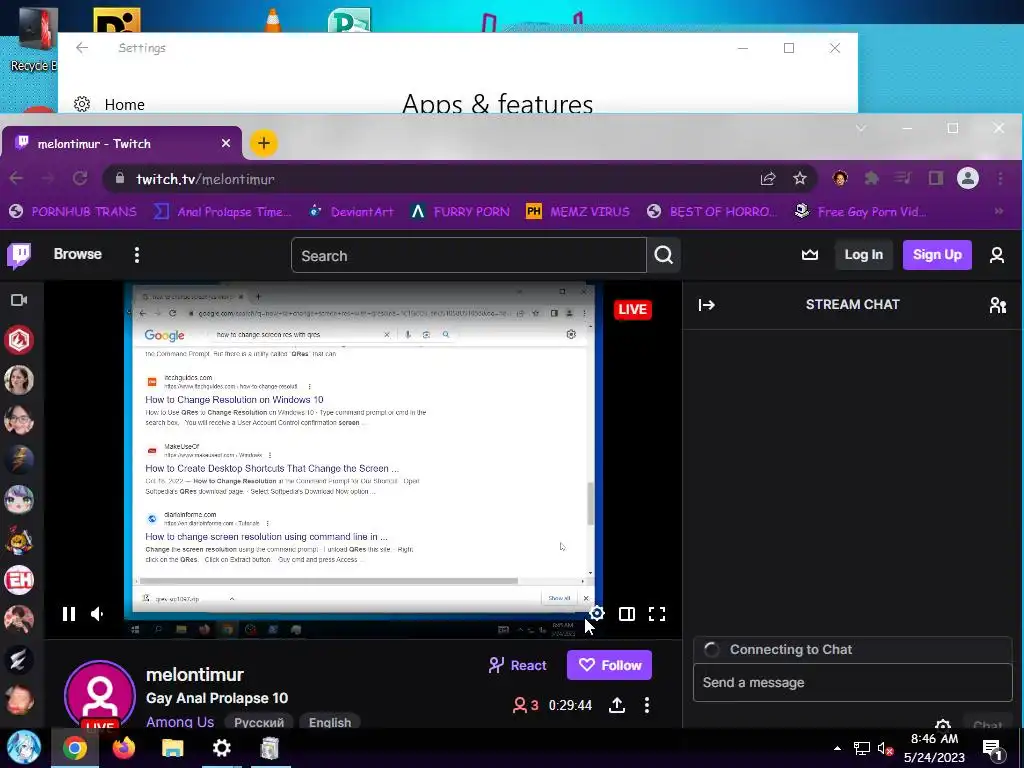The image size is (1024, 768).
Task: Expand the bookmarks overflow chevron
Action: 999,211
